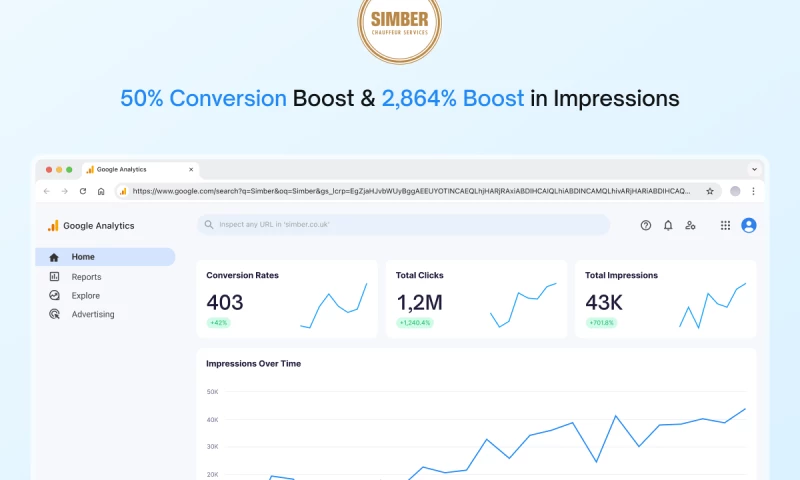
Task: Click the +1,240.4% badge
Action: tap(415, 323)
